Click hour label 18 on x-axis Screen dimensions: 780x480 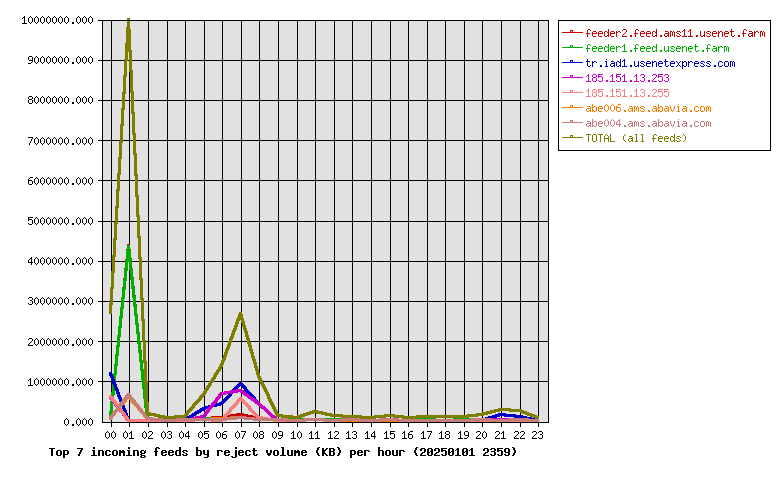click(445, 435)
